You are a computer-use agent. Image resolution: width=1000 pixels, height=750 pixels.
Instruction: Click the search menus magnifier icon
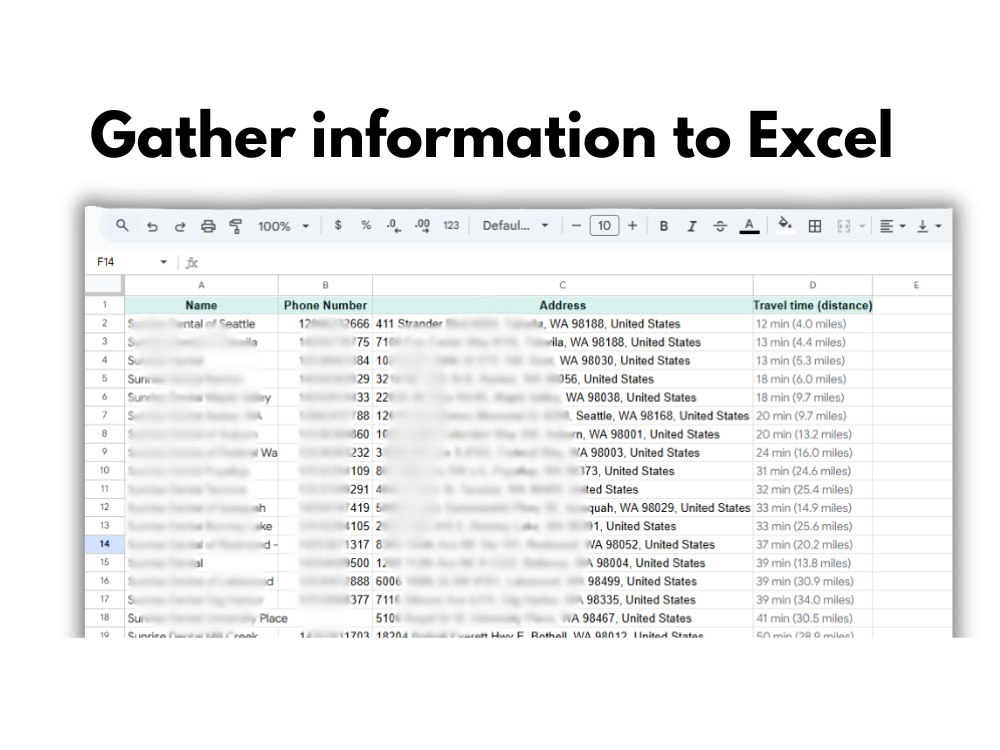tap(122, 226)
